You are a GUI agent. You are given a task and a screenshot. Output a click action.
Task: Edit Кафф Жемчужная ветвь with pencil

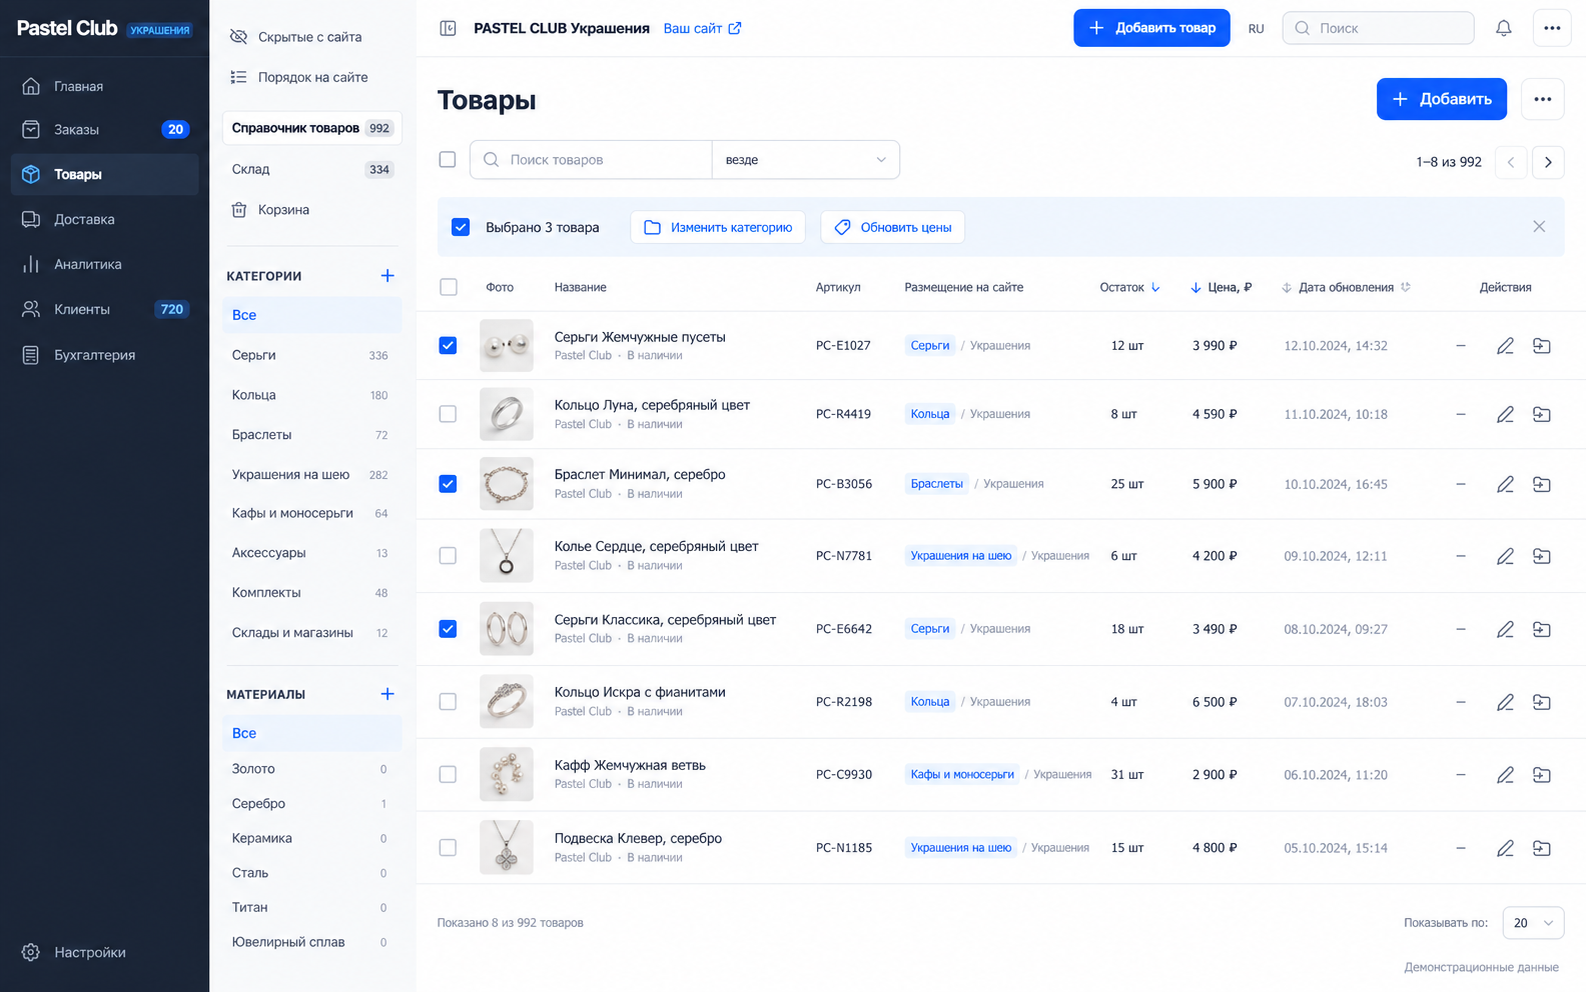(x=1505, y=775)
